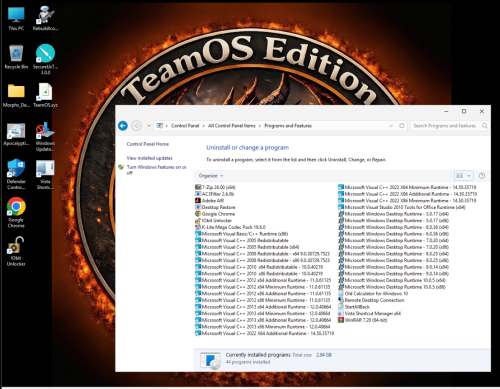
Task: Open the view options dropdown arrow
Action: [469, 176]
